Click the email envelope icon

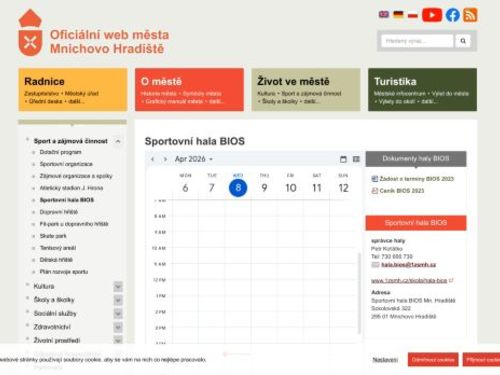375,265
